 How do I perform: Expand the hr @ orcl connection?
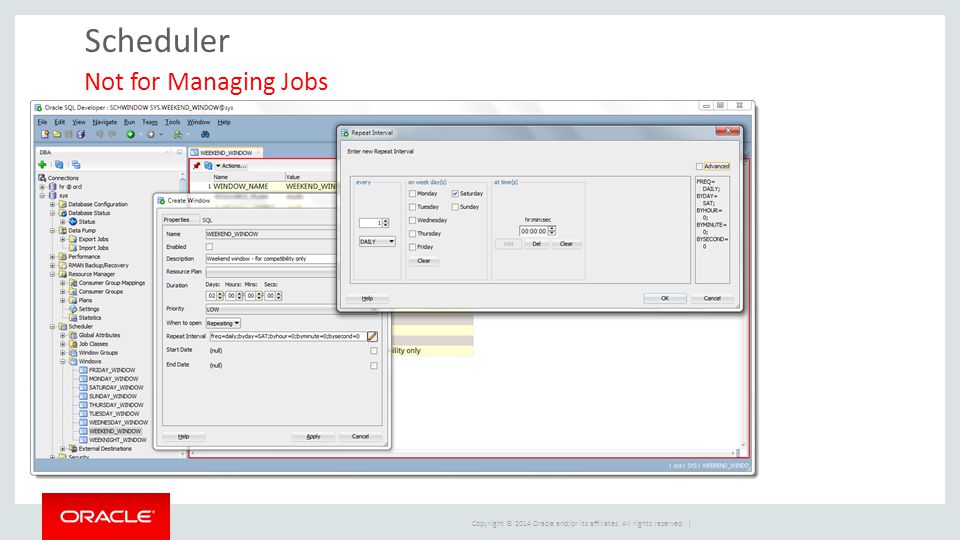42,187
